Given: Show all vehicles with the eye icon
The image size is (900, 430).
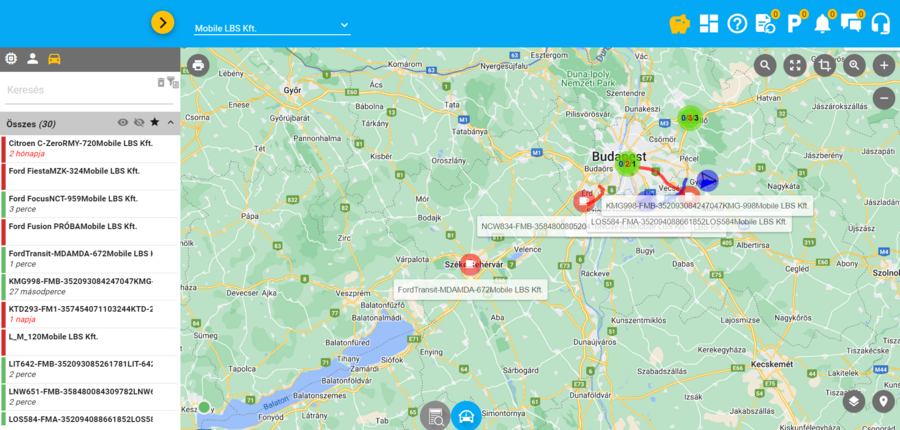Looking at the screenshot, I should coord(123,122).
